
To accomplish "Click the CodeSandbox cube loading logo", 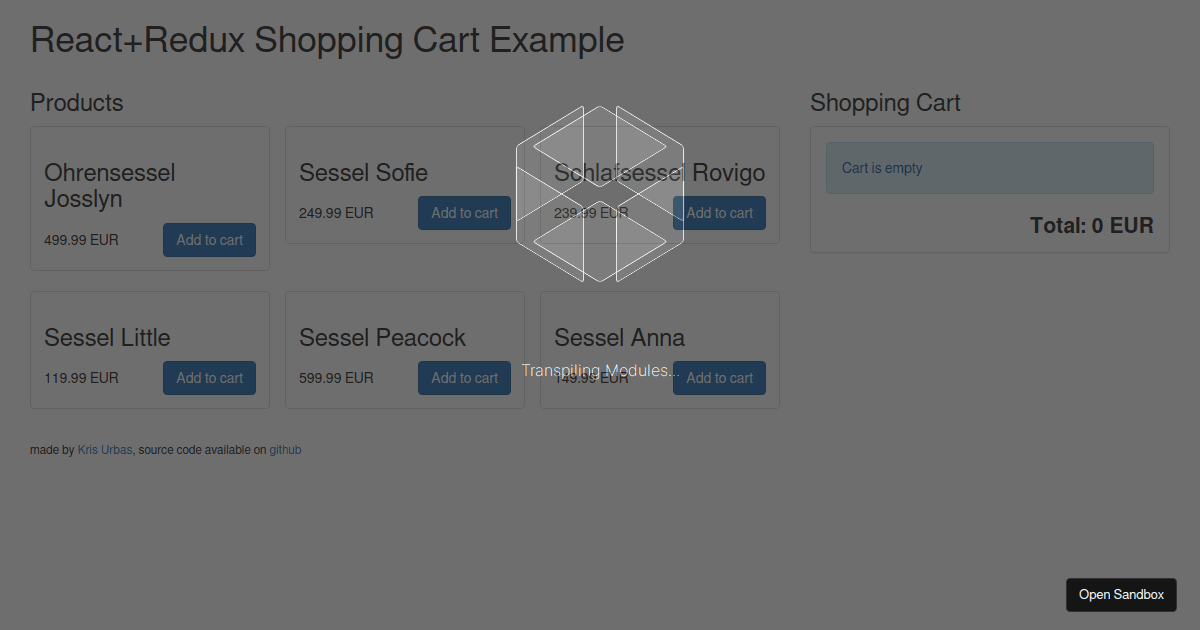I will (x=600, y=194).
